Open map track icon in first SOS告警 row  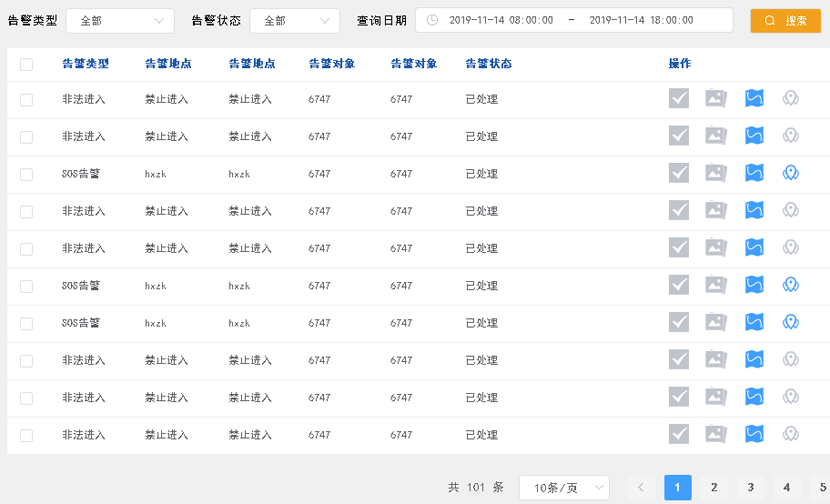point(754,173)
